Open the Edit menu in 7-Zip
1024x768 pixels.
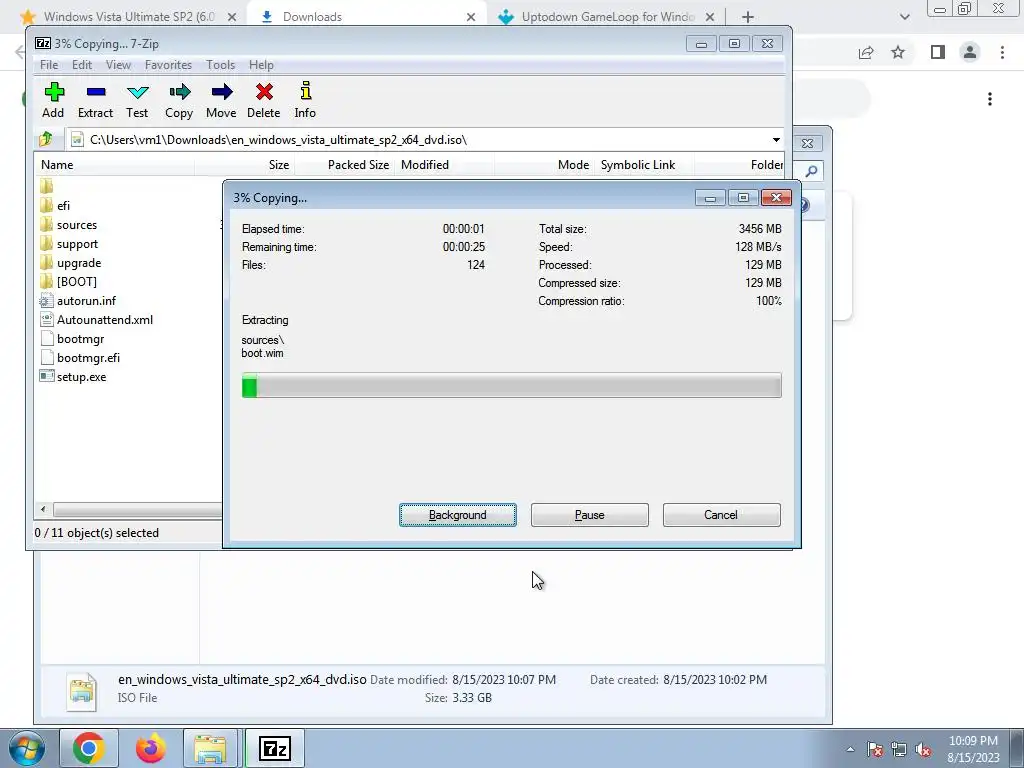coord(82,65)
